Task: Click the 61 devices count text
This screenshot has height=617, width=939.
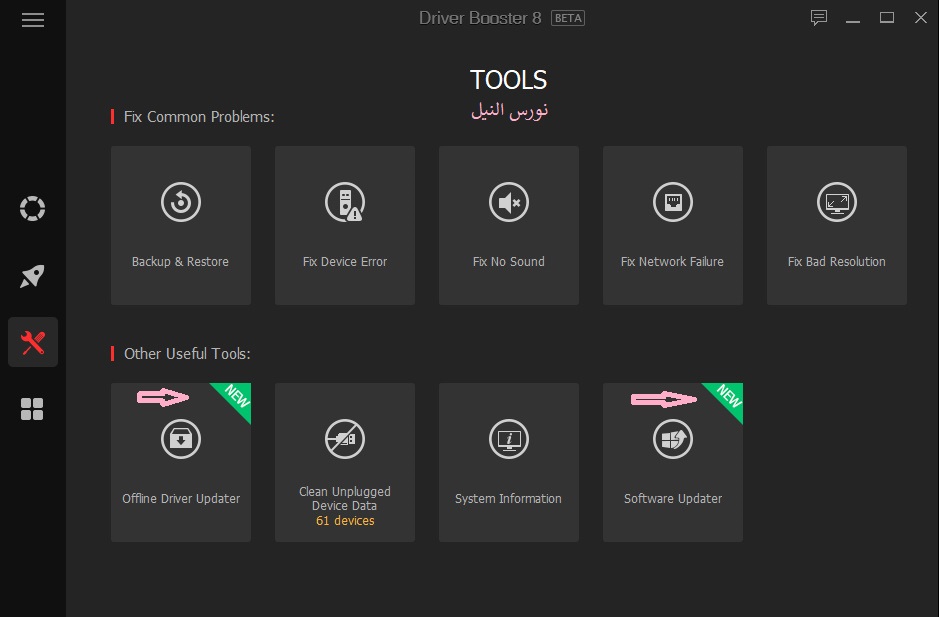Action: click(345, 521)
